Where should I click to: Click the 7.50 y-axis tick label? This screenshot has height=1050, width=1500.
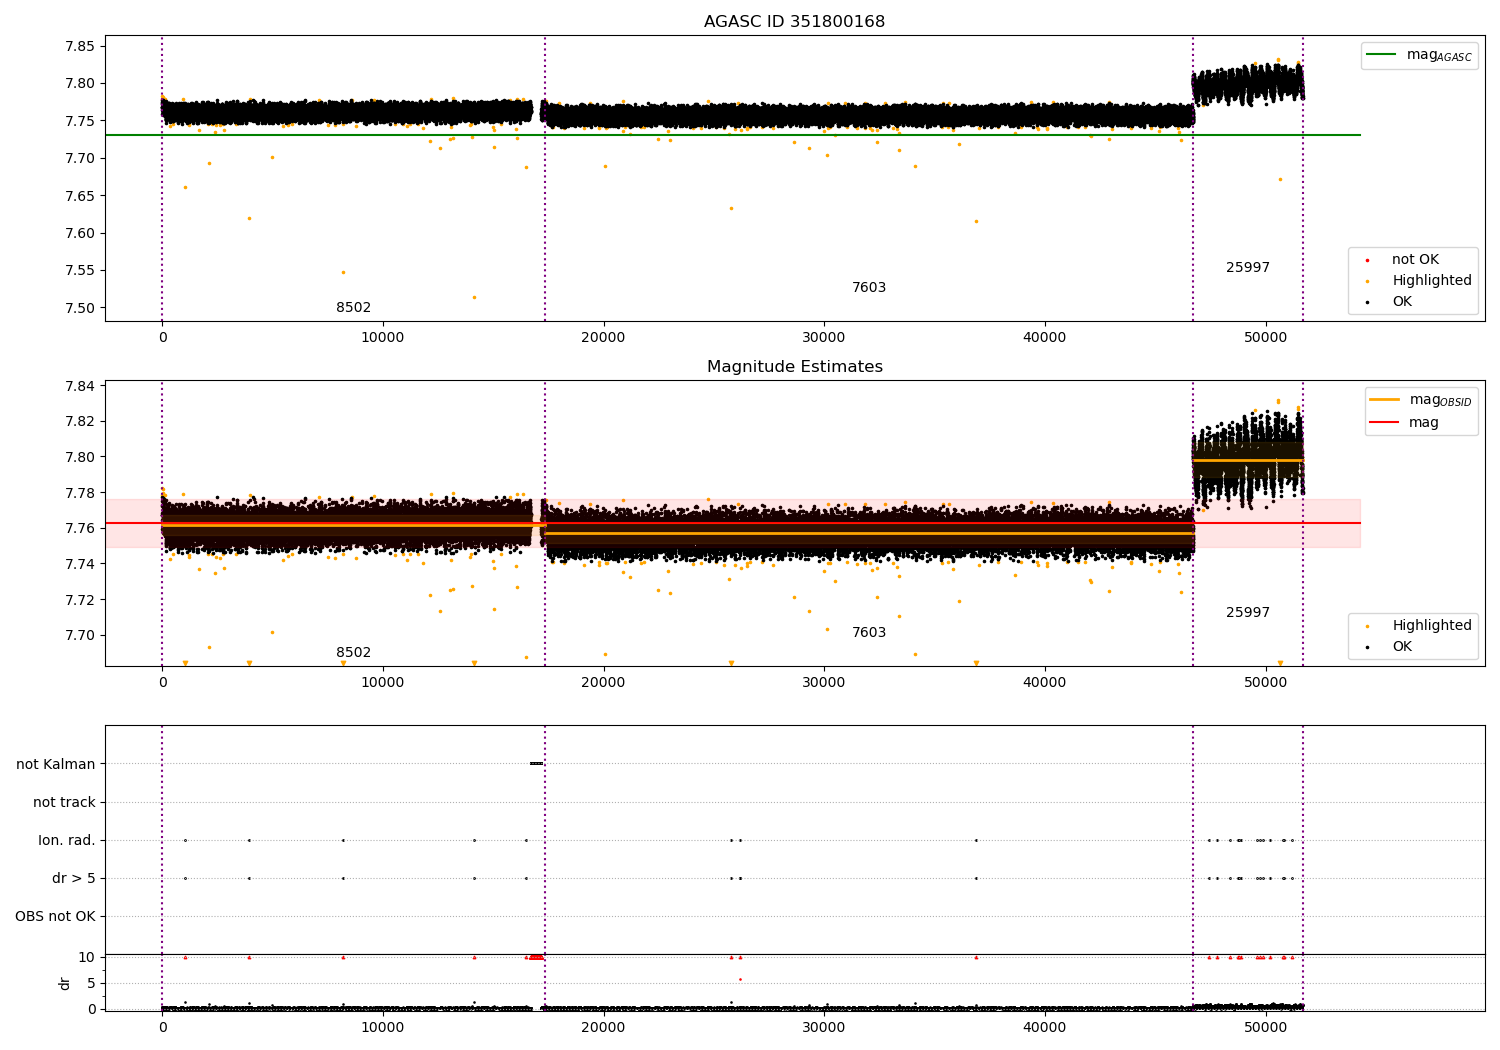[x=80, y=308]
